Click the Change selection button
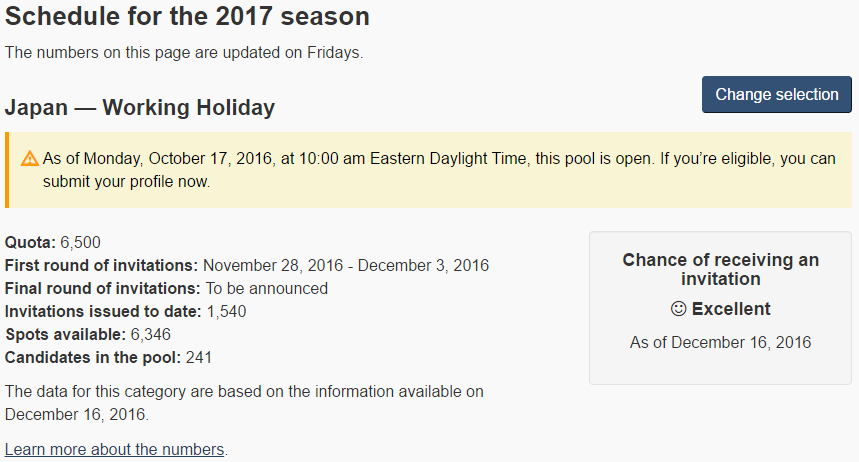The width and height of the screenshot is (859, 462). click(776, 95)
